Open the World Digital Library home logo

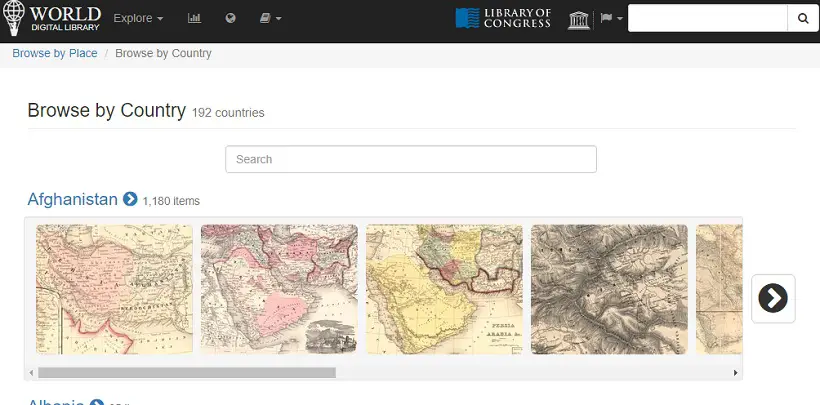51,18
